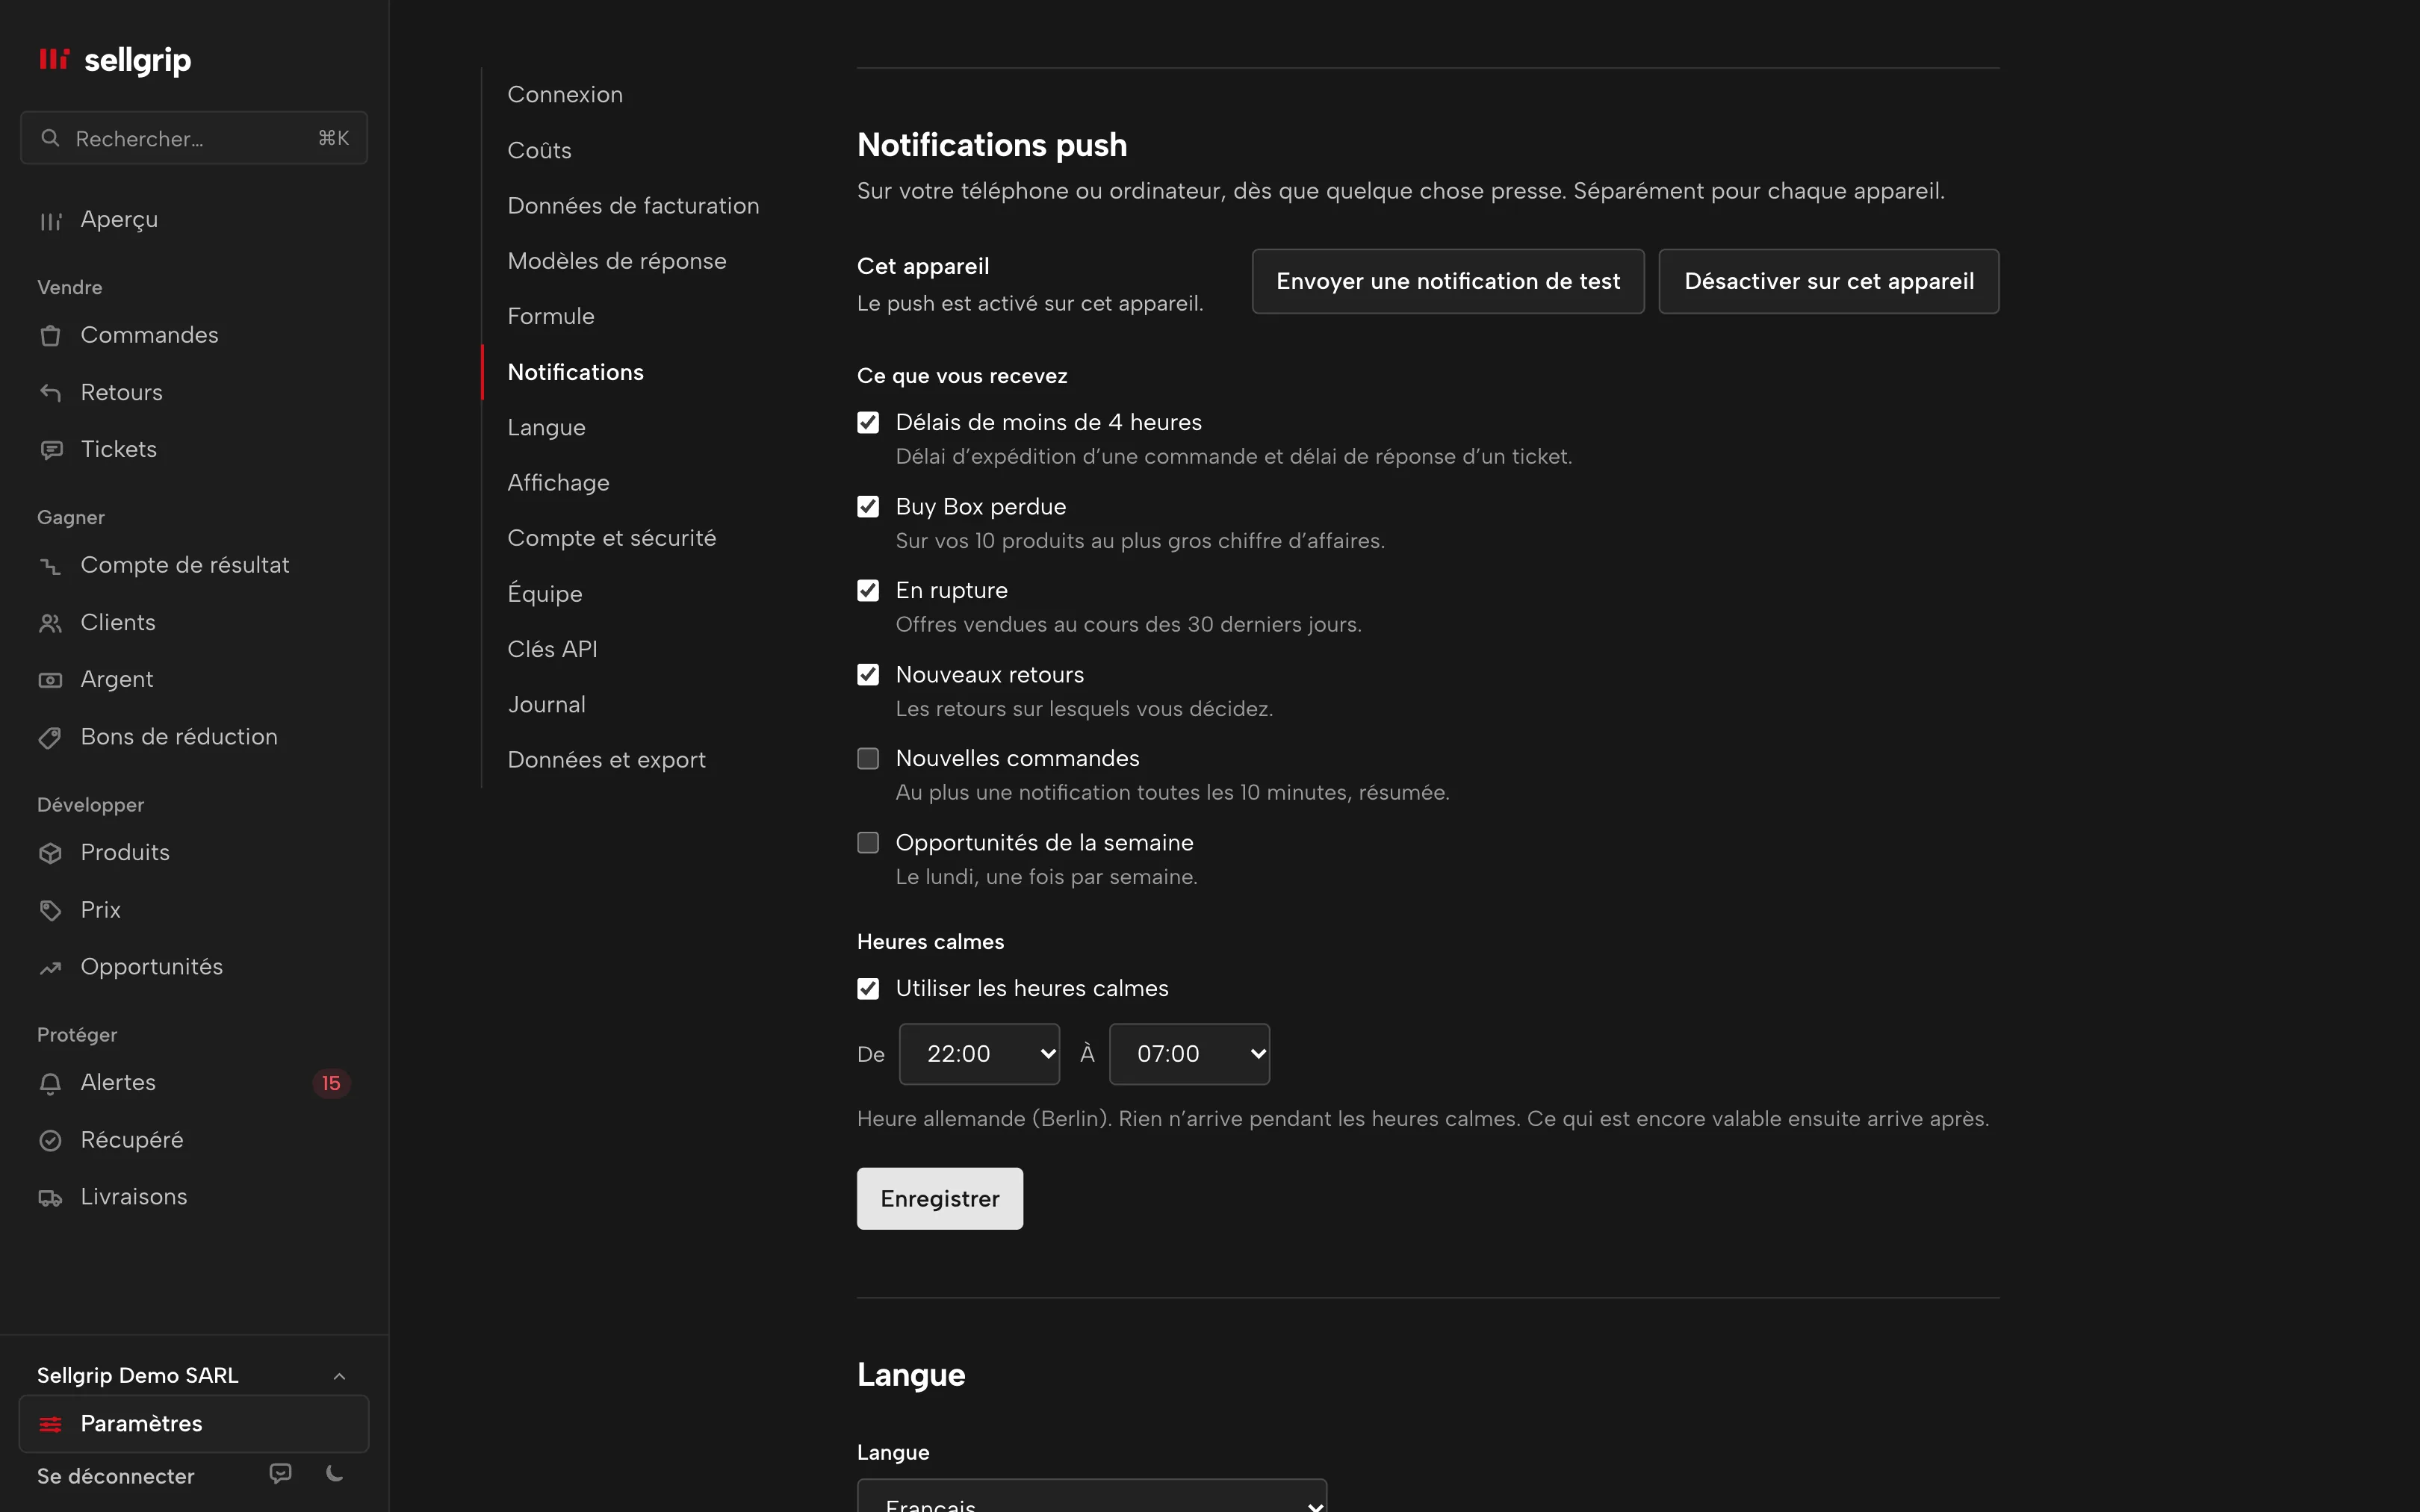Open the Coûts settings section
This screenshot has width=2420, height=1512.
coord(539,150)
